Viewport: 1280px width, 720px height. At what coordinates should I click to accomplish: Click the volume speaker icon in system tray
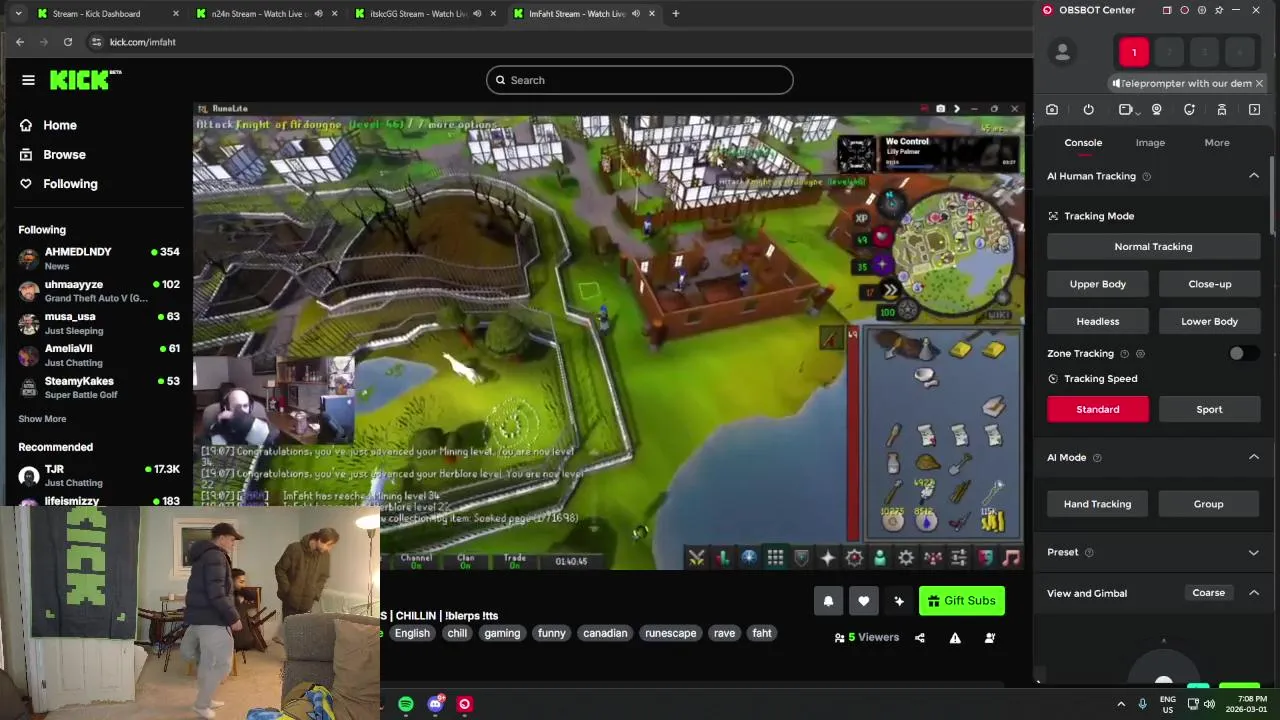pos(1210,704)
